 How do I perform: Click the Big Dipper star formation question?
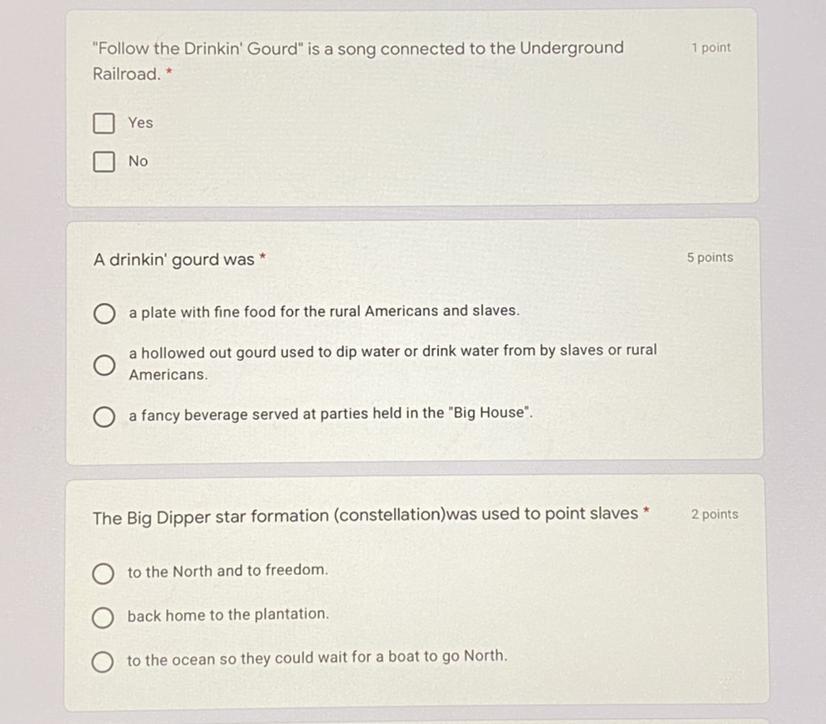366,515
